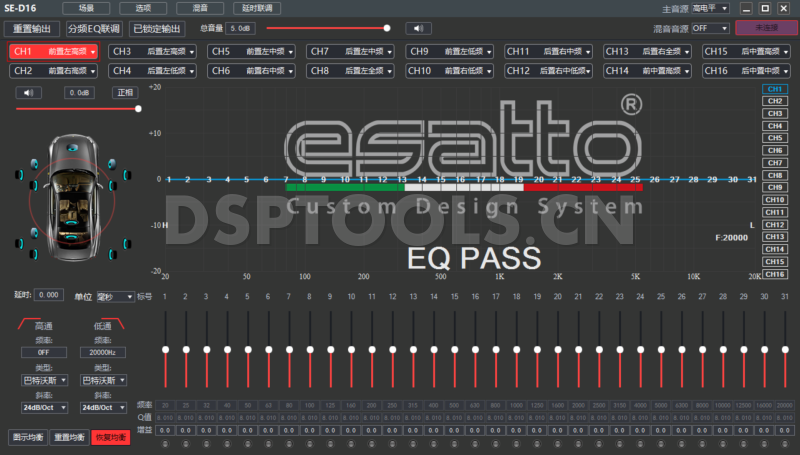Open the high-pass 类型 filter type dropdown

(44, 380)
